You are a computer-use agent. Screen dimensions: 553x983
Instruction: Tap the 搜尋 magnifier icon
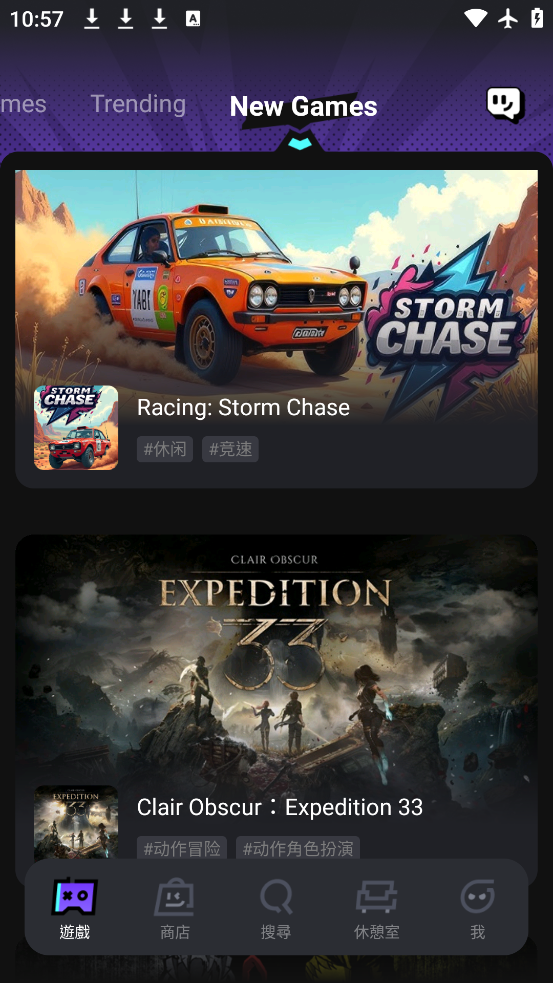(x=276, y=897)
